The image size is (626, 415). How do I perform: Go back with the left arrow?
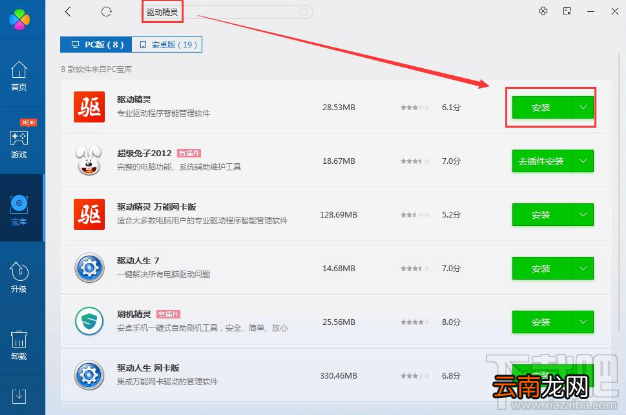coord(68,12)
